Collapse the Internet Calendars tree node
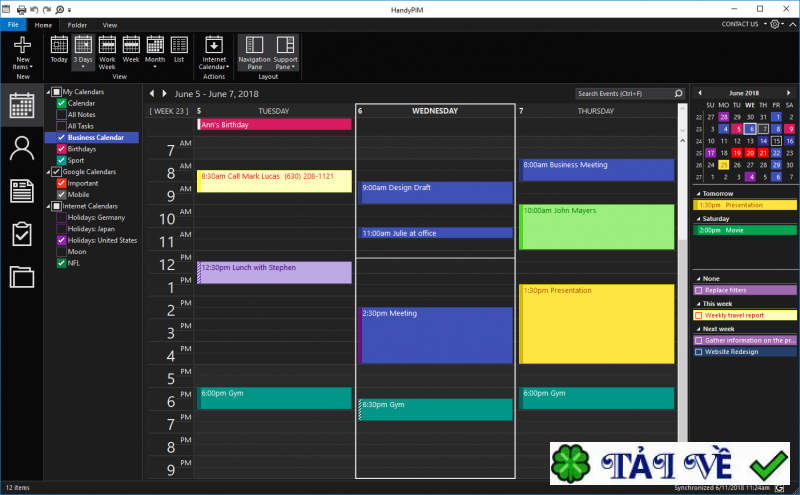Viewport: 800px width, 495px height. [48, 206]
